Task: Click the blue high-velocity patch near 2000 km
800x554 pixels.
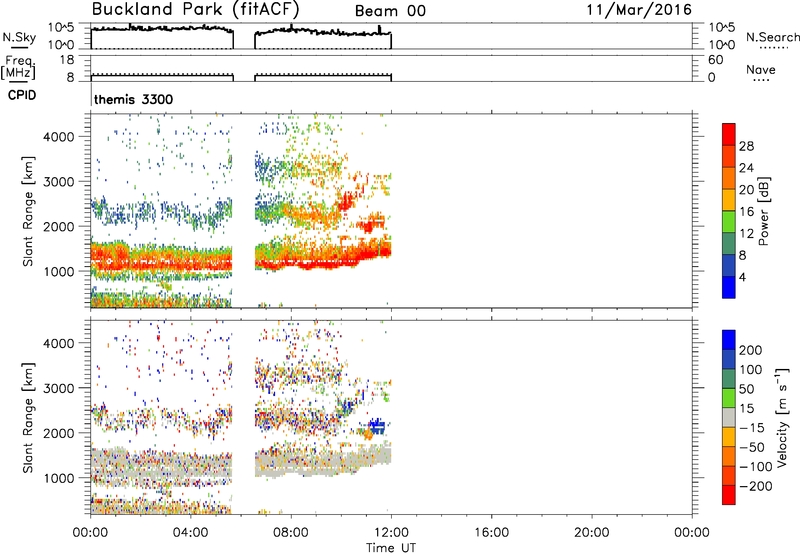Action: [x=378, y=425]
